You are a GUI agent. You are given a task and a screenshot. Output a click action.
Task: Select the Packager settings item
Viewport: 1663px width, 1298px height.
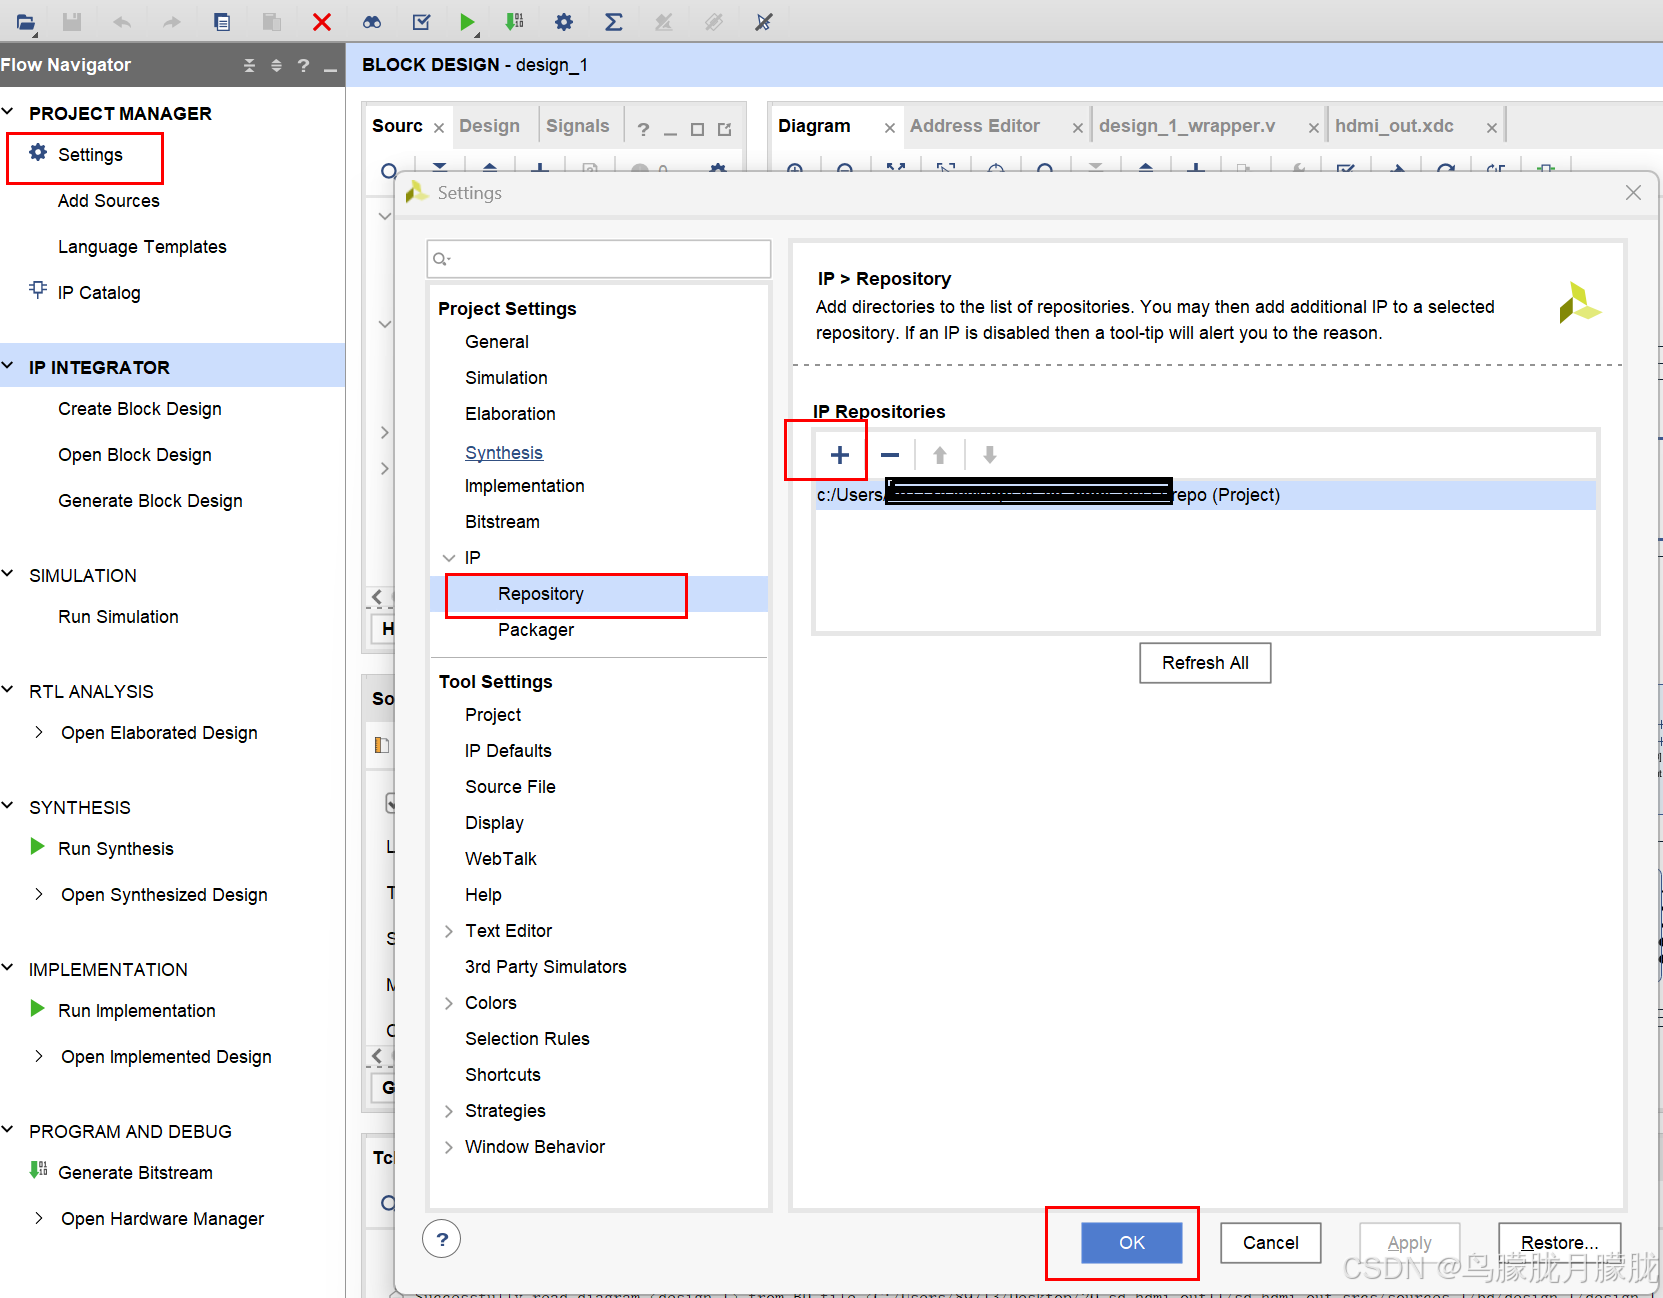coord(536,630)
